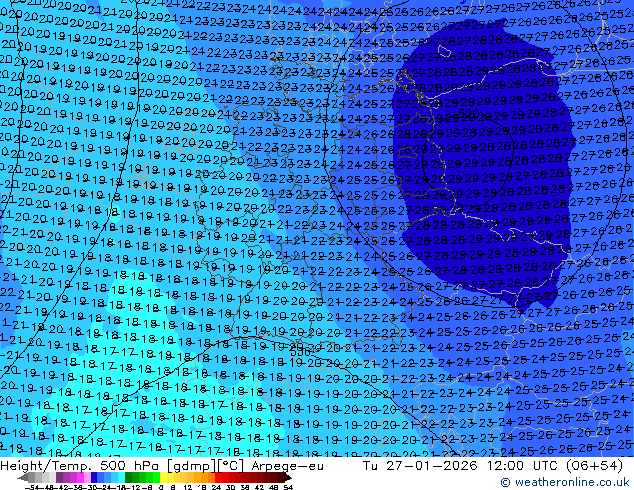Click the "-54" colour scale value
Image resolution: width=634 pixels, height=490 pixels.
pyautogui.click(x=30, y=488)
